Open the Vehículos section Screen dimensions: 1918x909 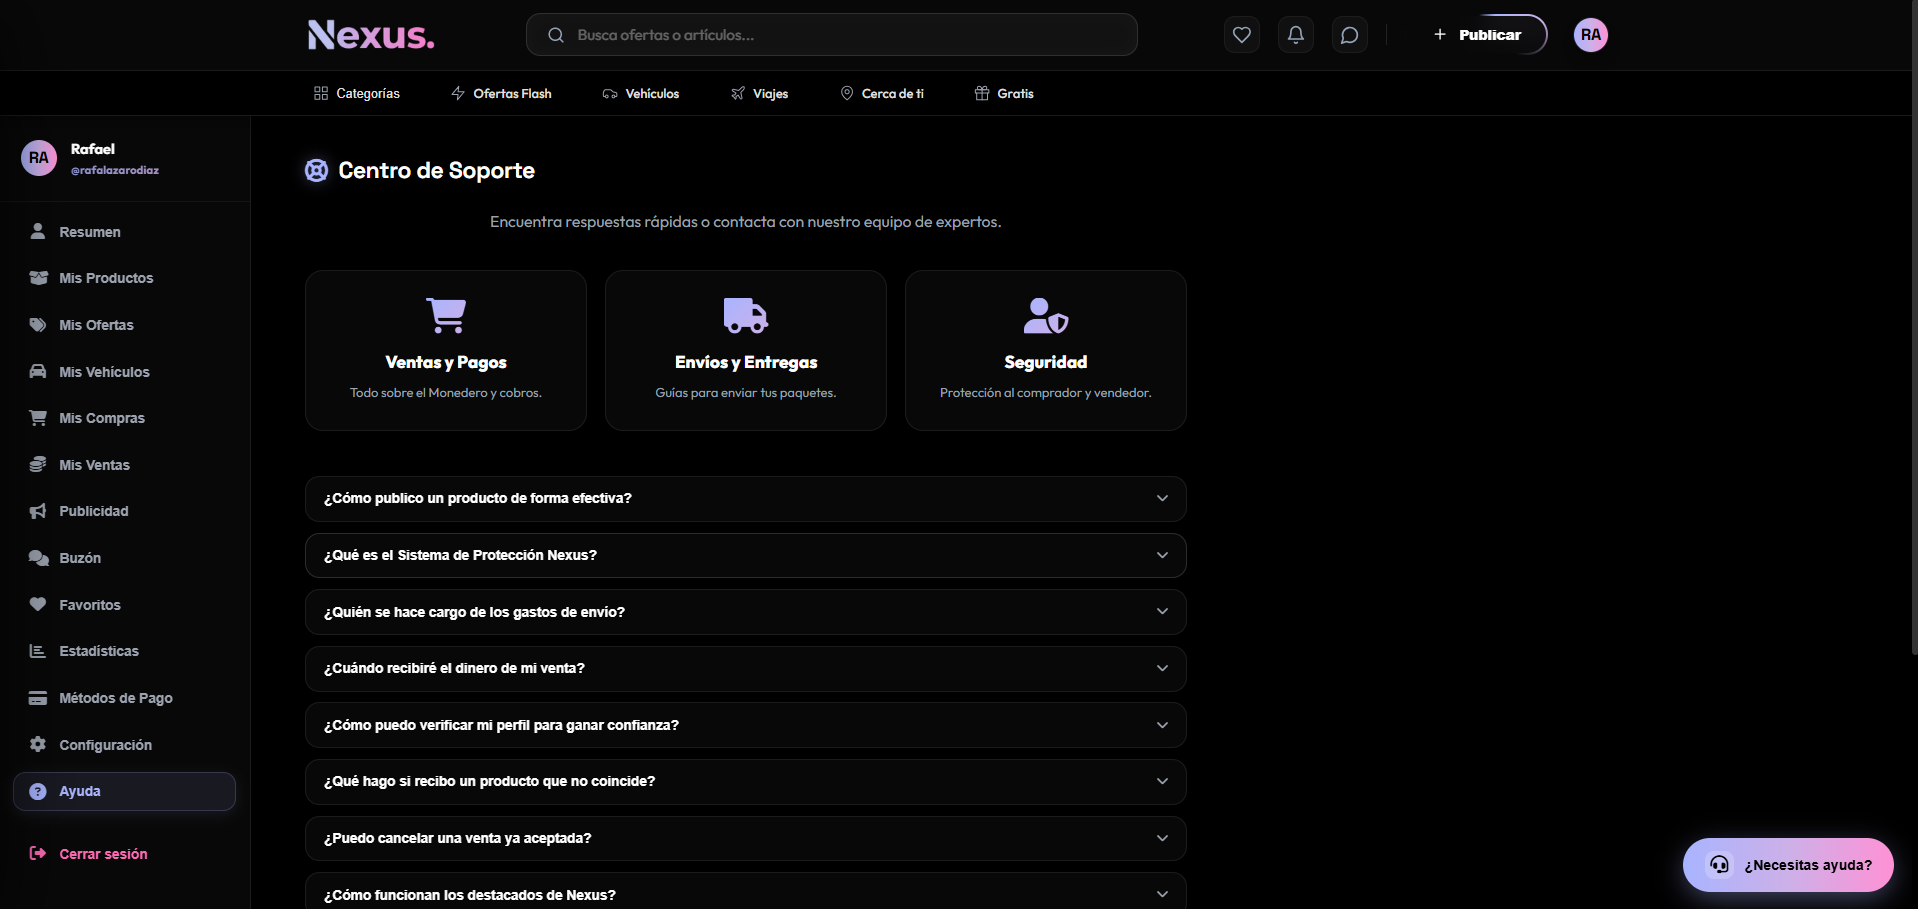(641, 93)
